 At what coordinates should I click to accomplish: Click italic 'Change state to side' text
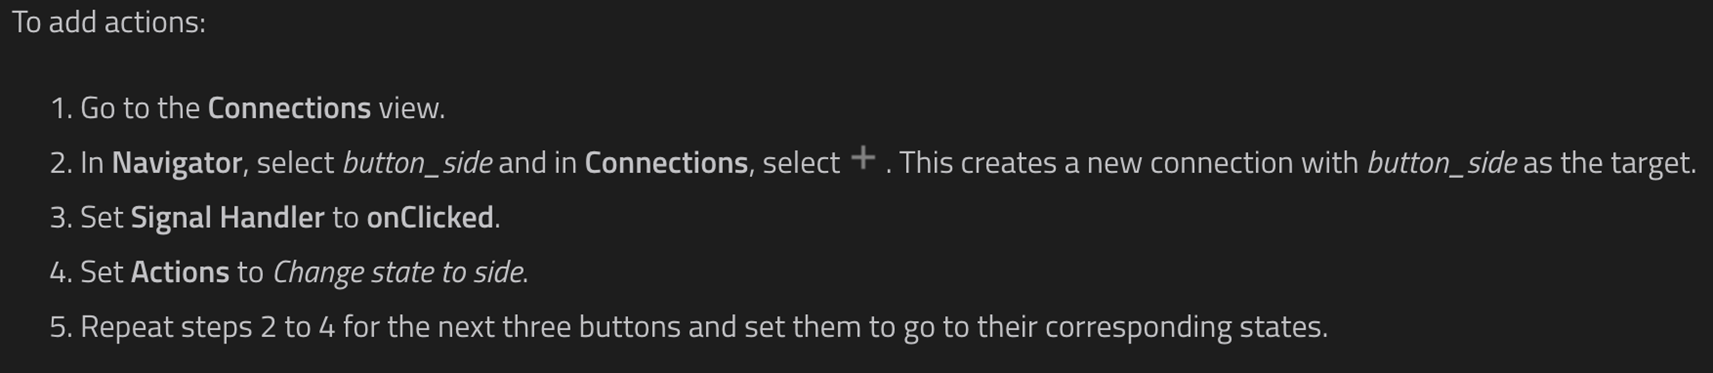coord(398,272)
